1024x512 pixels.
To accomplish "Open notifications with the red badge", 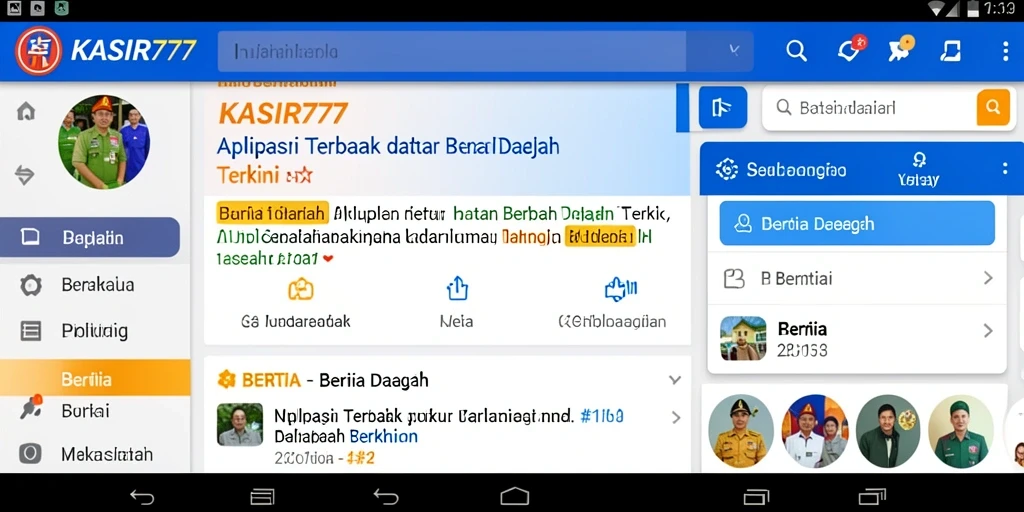I will 850,50.
